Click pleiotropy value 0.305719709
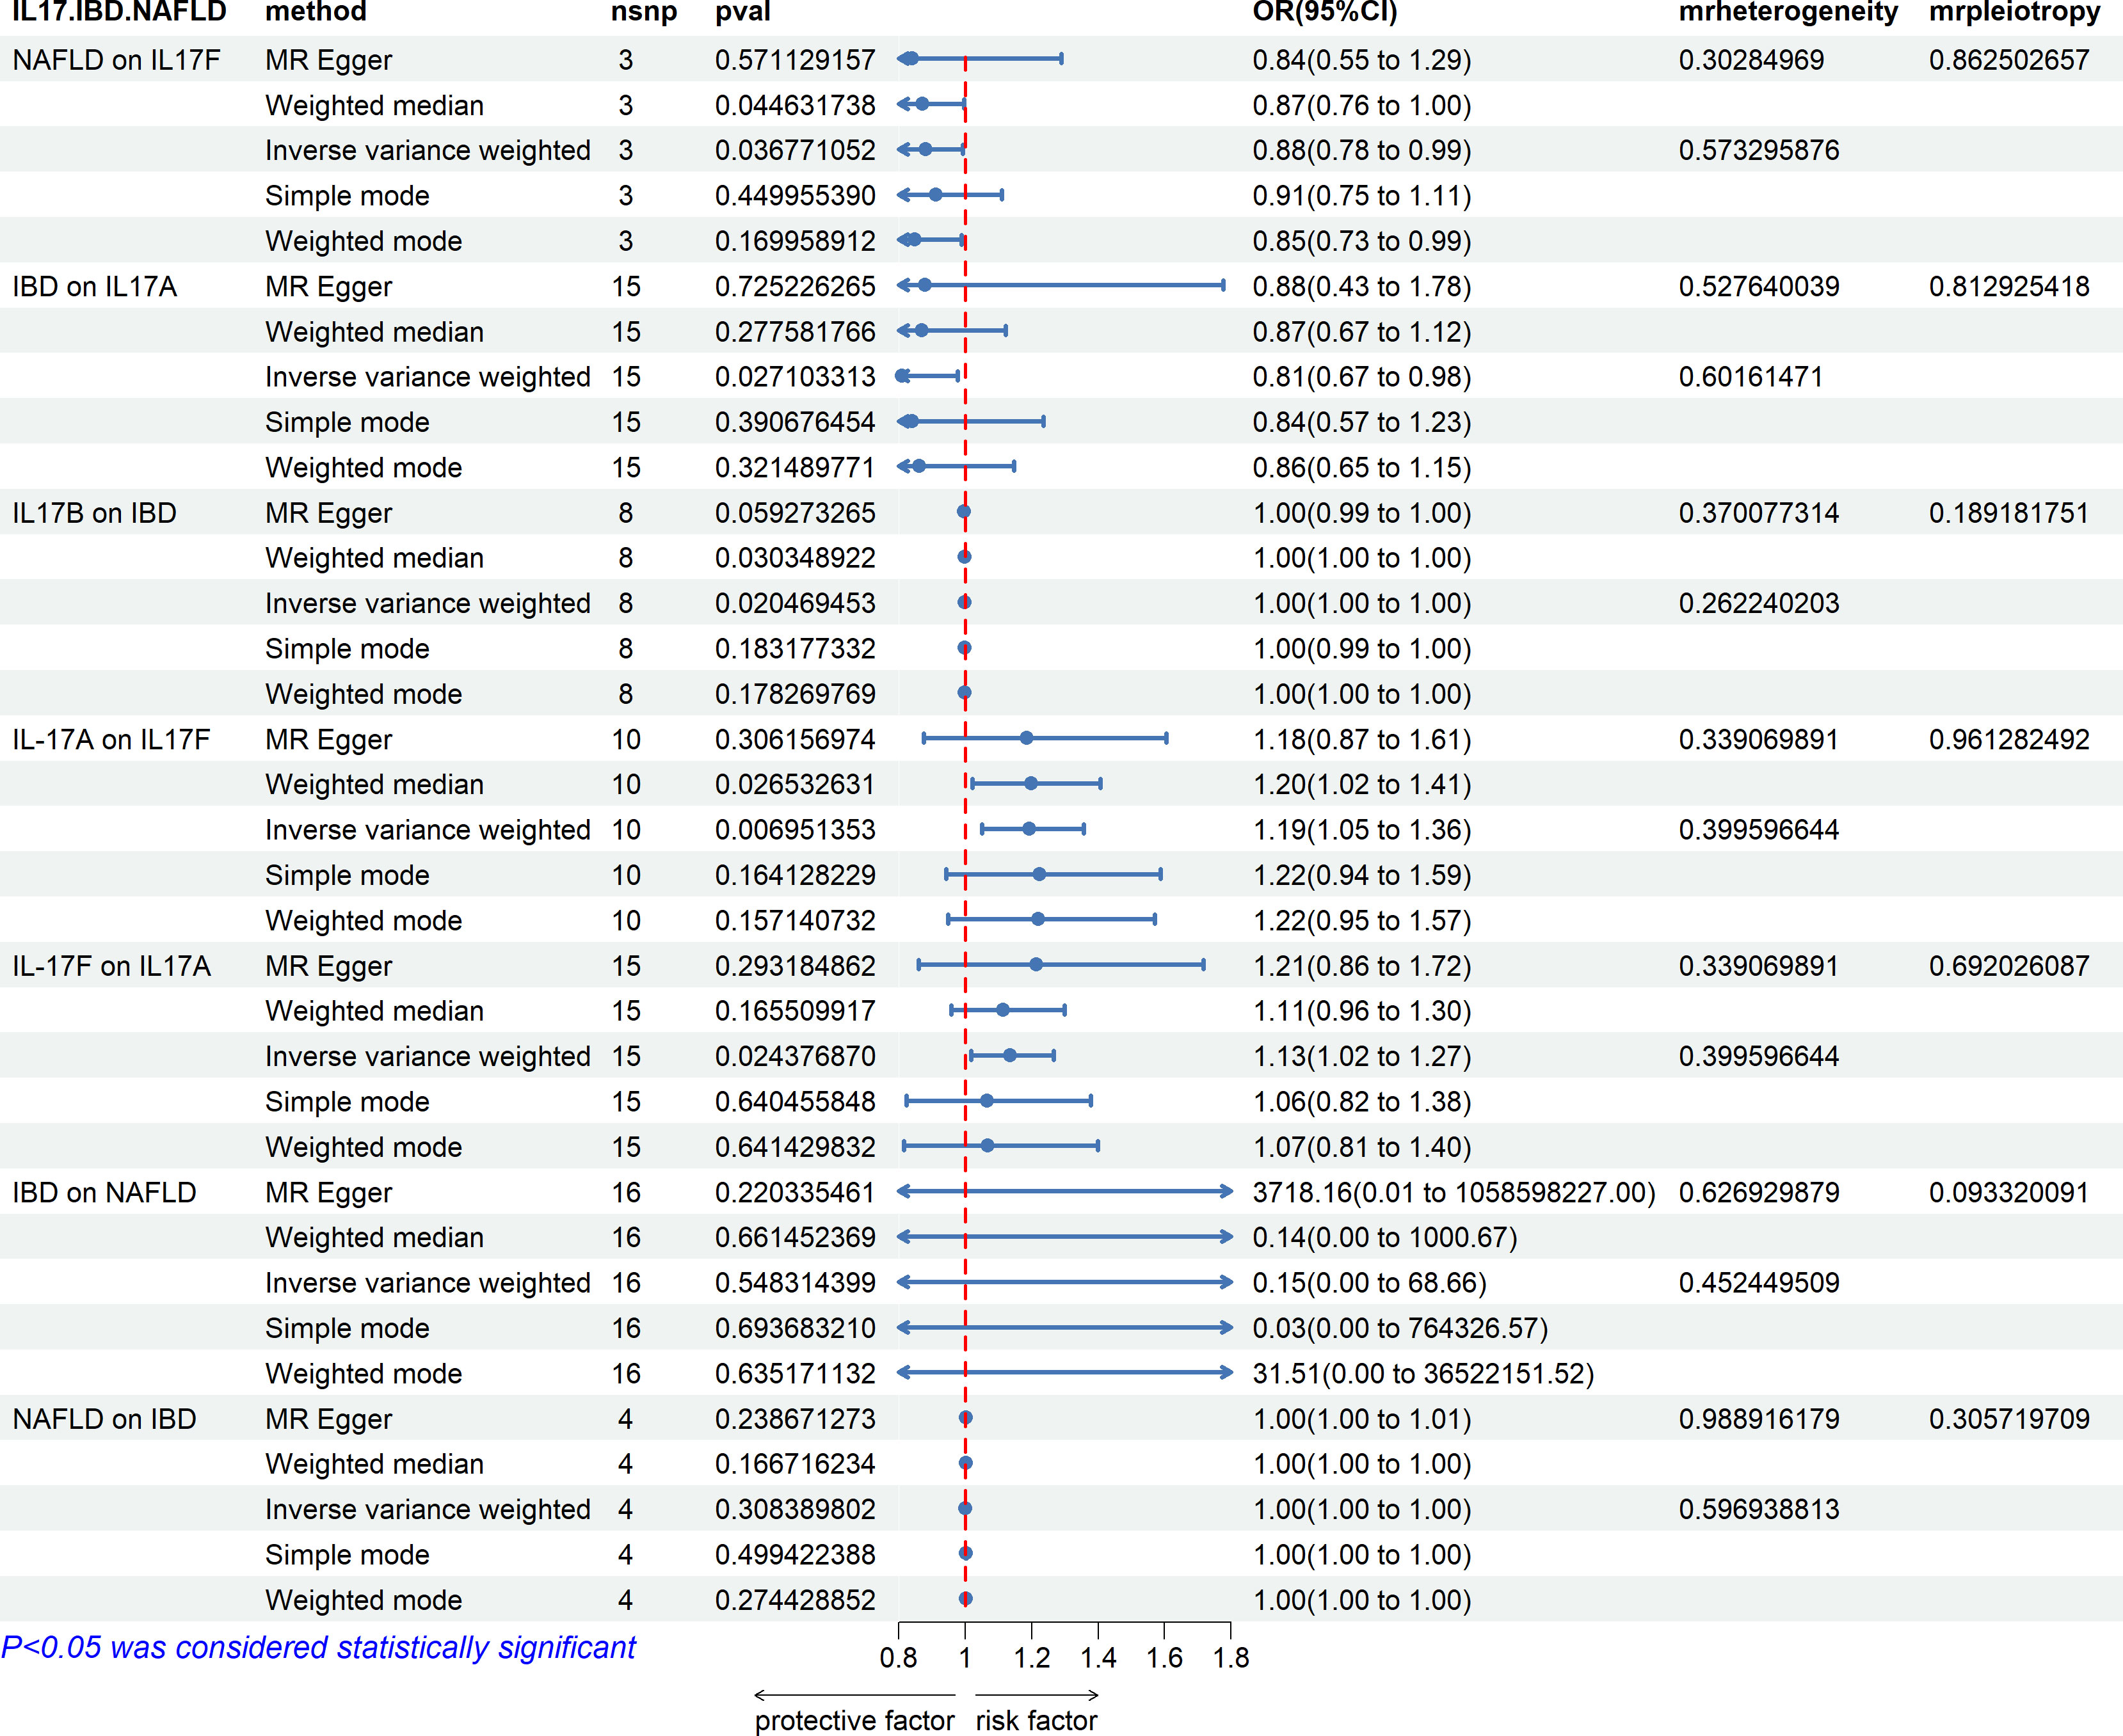 (2009, 1419)
